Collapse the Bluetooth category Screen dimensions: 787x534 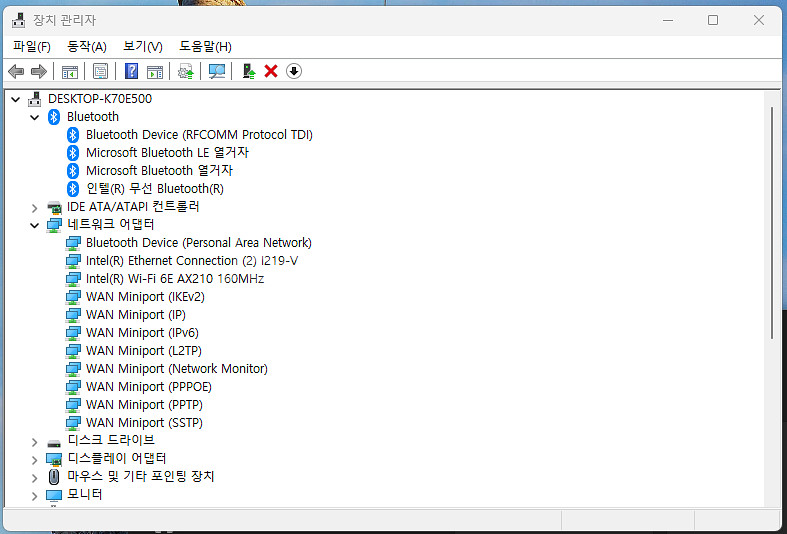click(35, 117)
